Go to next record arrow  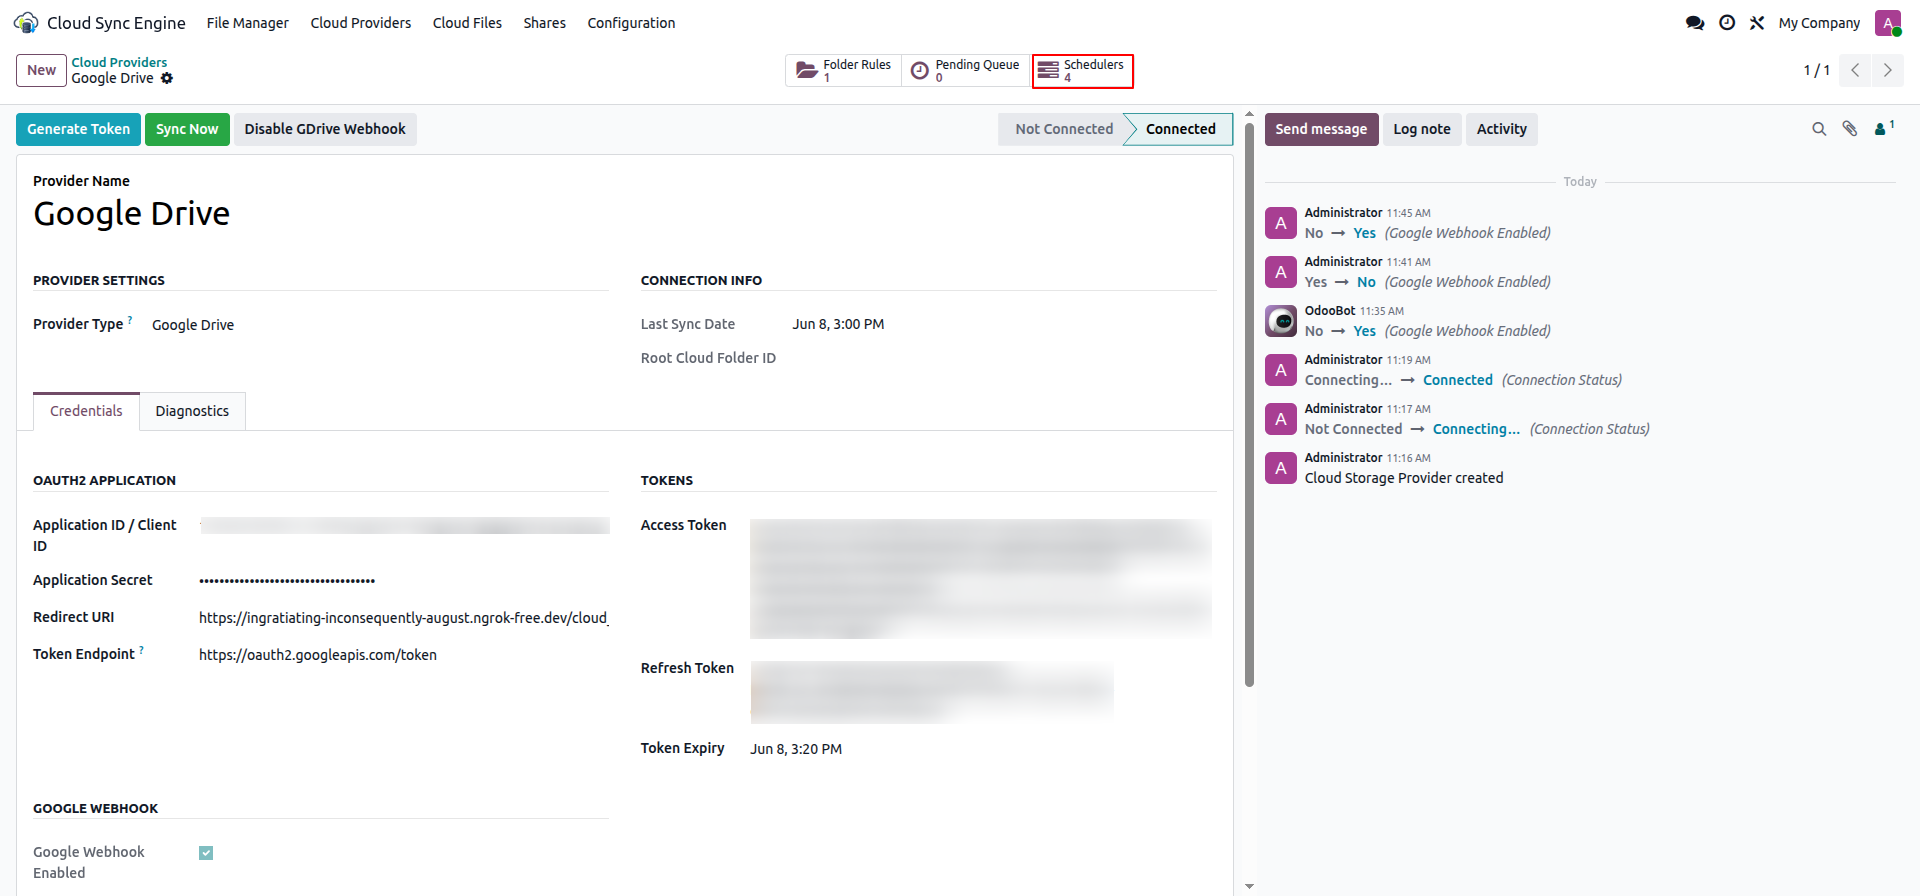1888,70
